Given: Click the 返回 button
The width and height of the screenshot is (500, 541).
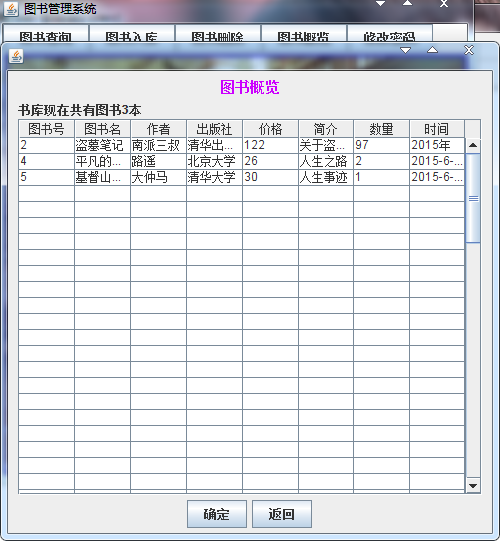Looking at the screenshot, I should pos(282,514).
